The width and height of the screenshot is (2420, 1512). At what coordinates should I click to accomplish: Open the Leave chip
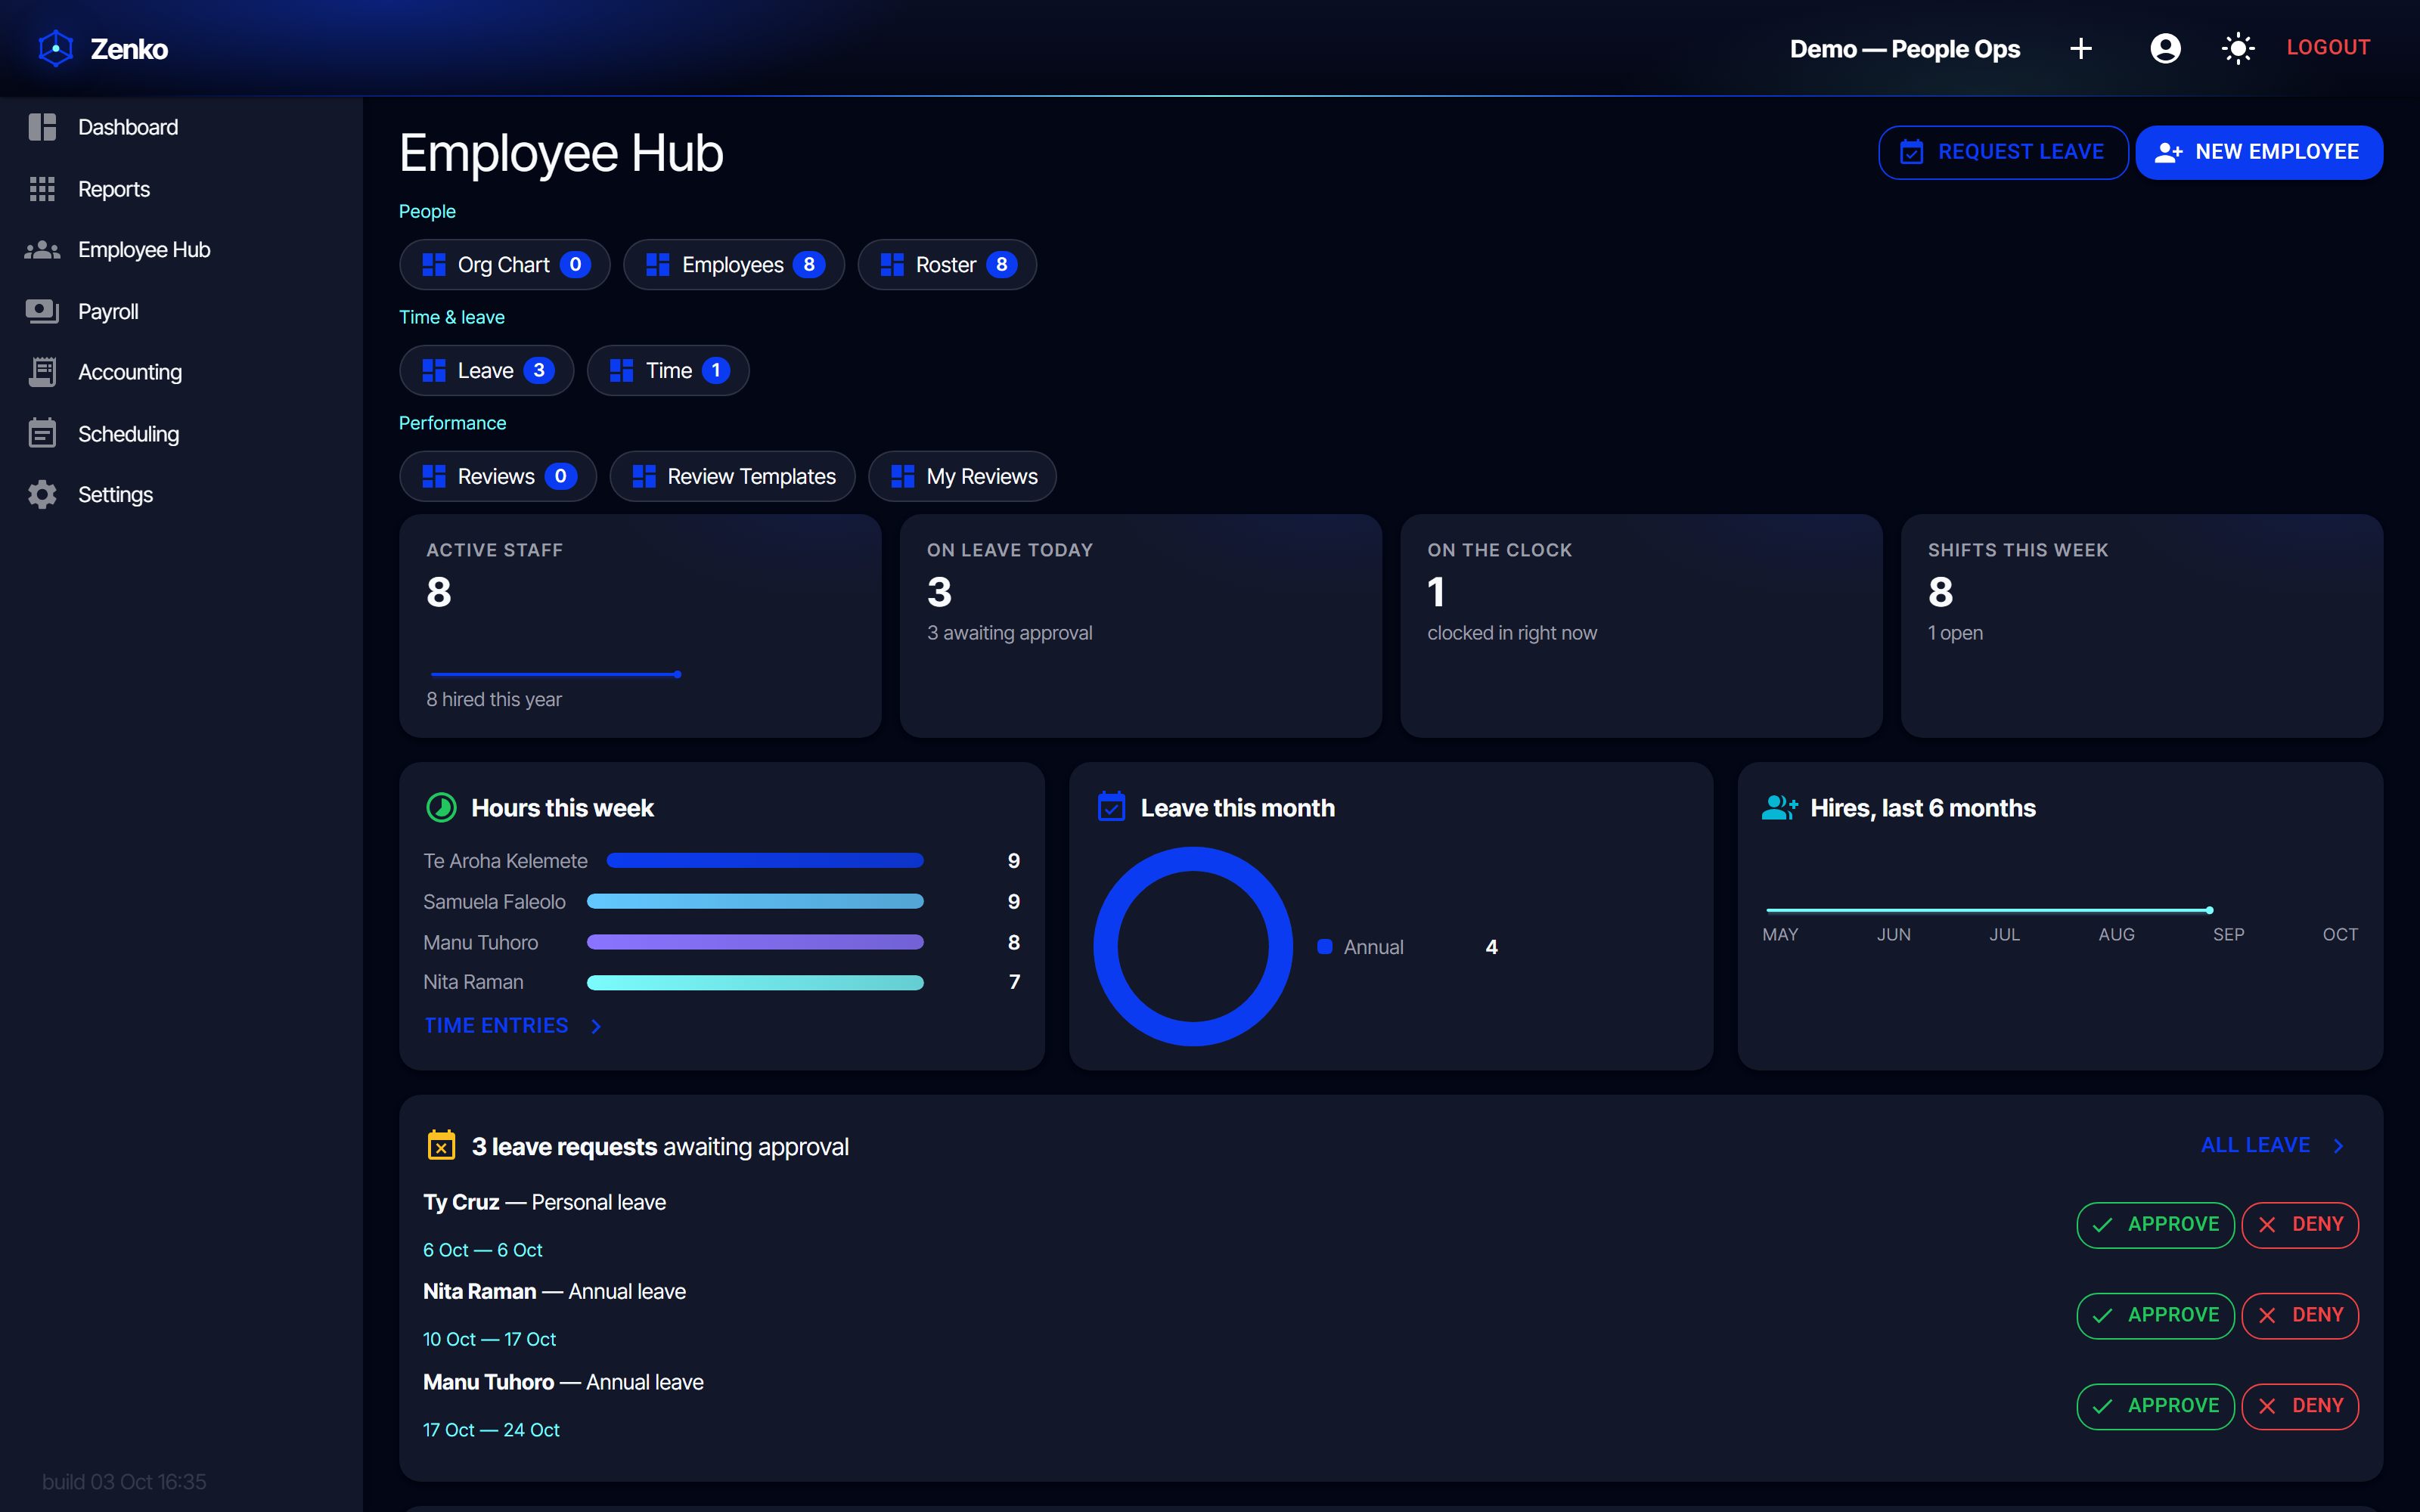[x=486, y=371]
